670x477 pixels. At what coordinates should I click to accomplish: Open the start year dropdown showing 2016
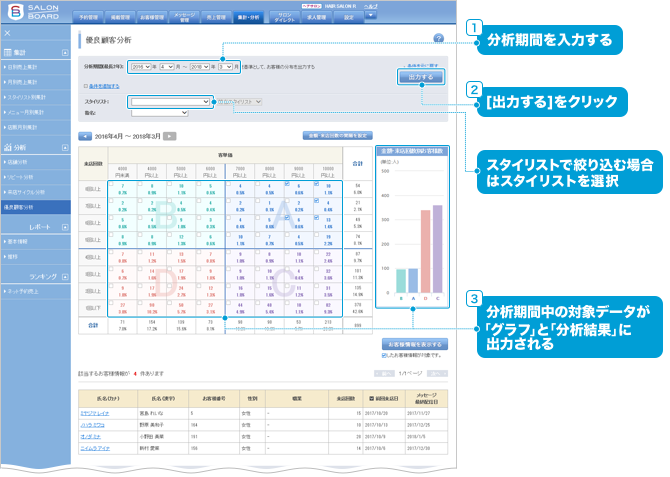point(141,67)
